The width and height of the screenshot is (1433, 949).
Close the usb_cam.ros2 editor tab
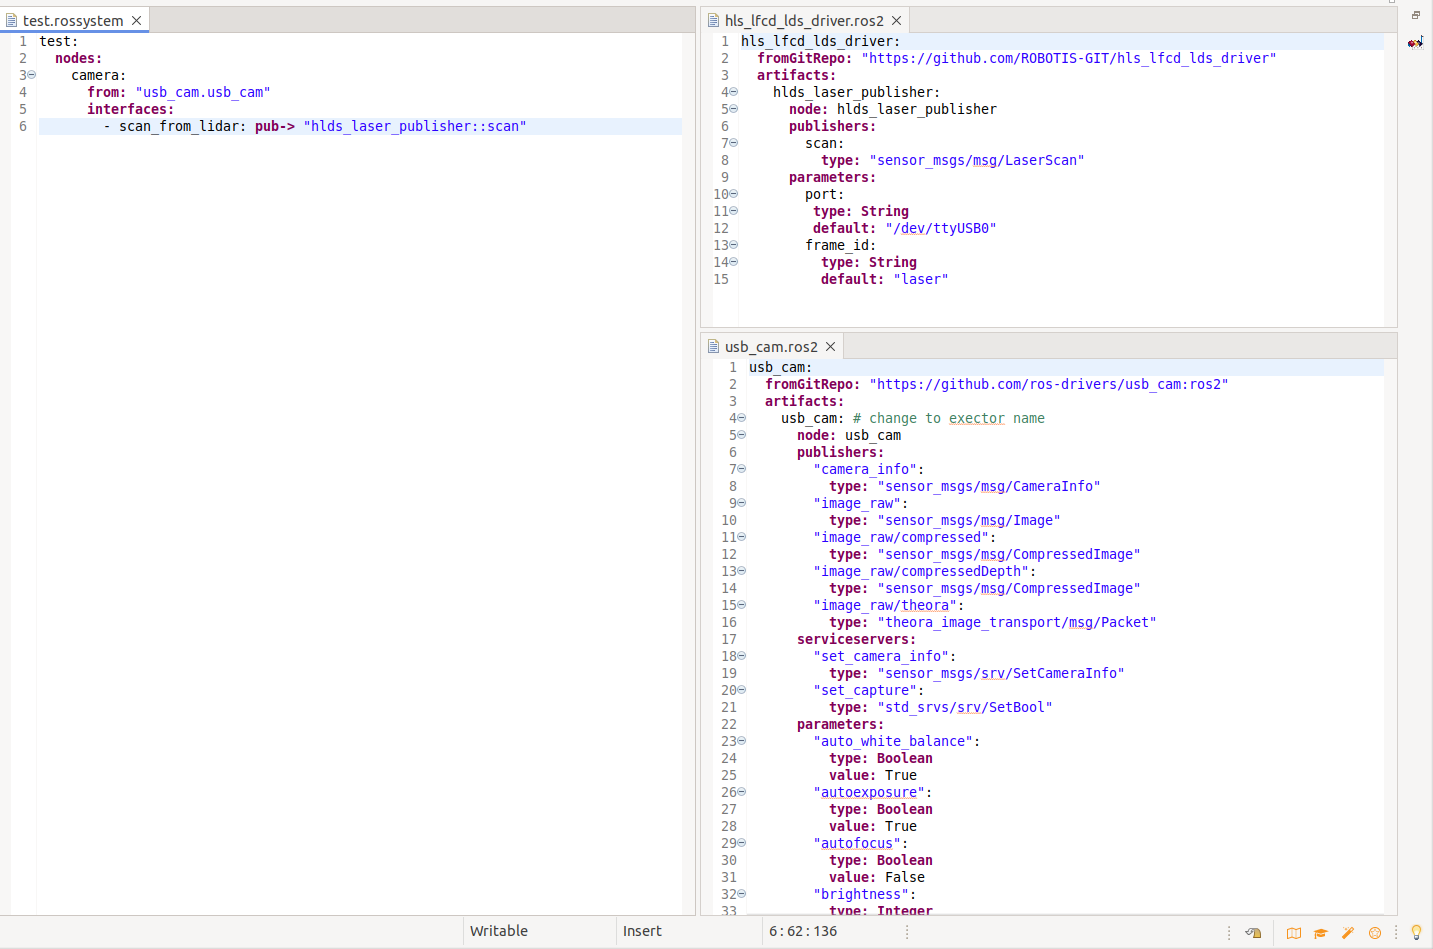(x=830, y=346)
